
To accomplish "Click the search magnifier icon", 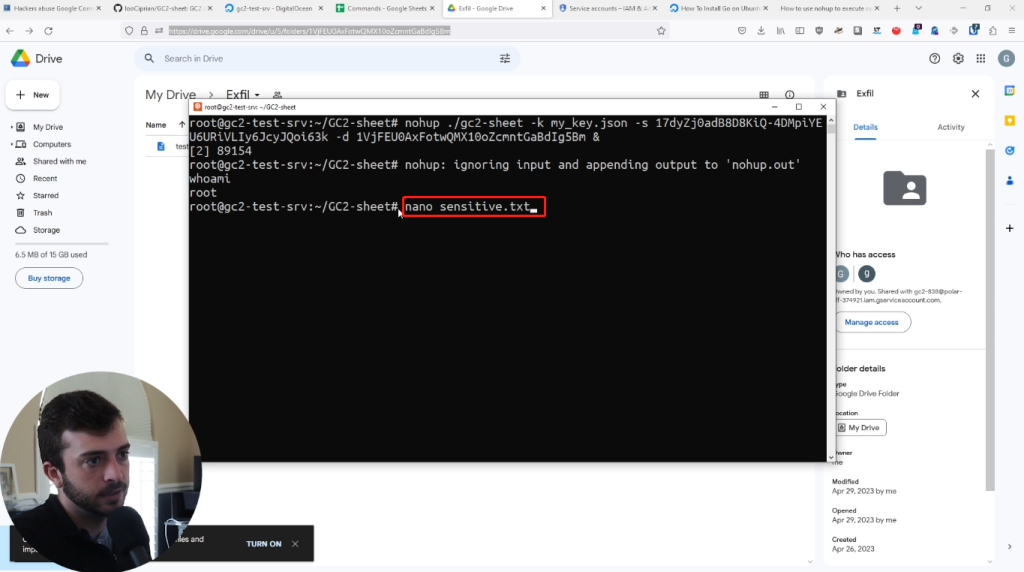I will pos(150,59).
